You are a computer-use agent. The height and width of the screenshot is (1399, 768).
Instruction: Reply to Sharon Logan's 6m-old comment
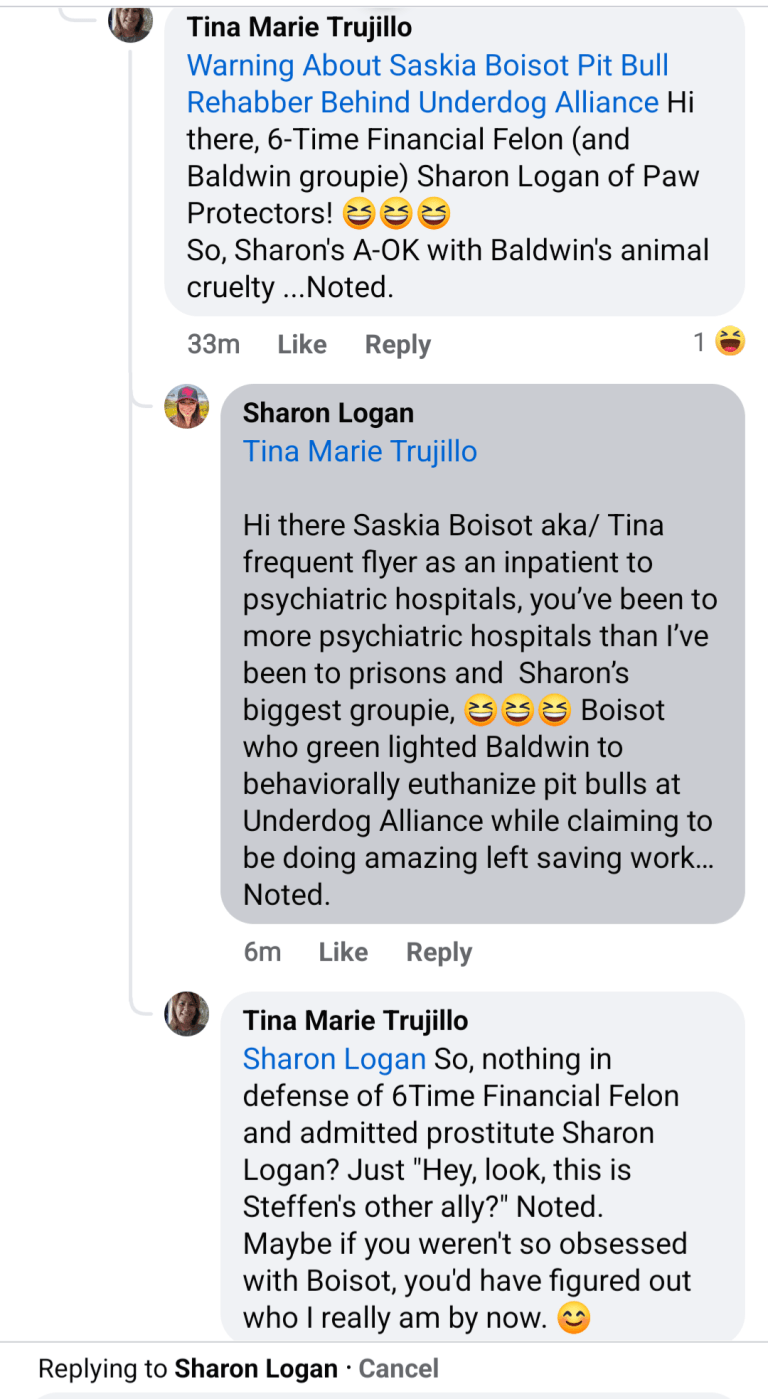point(438,953)
